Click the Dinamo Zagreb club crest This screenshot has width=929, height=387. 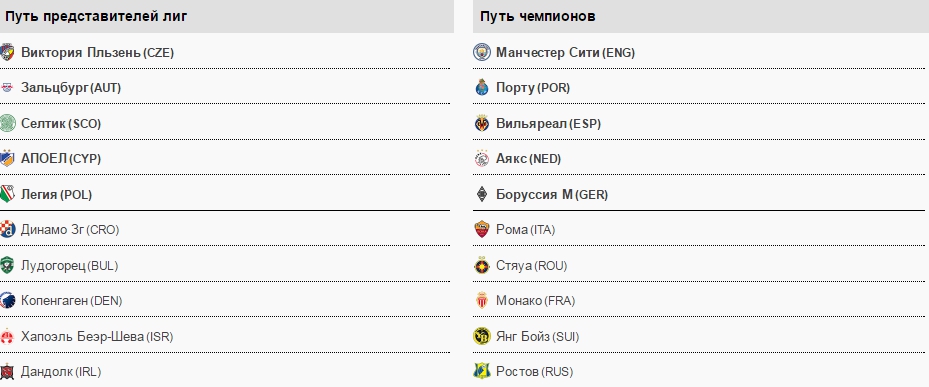[x=7, y=229]
